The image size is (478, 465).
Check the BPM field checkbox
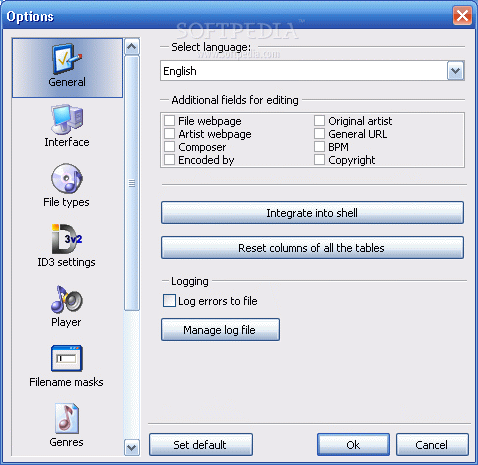click(319, 147)
